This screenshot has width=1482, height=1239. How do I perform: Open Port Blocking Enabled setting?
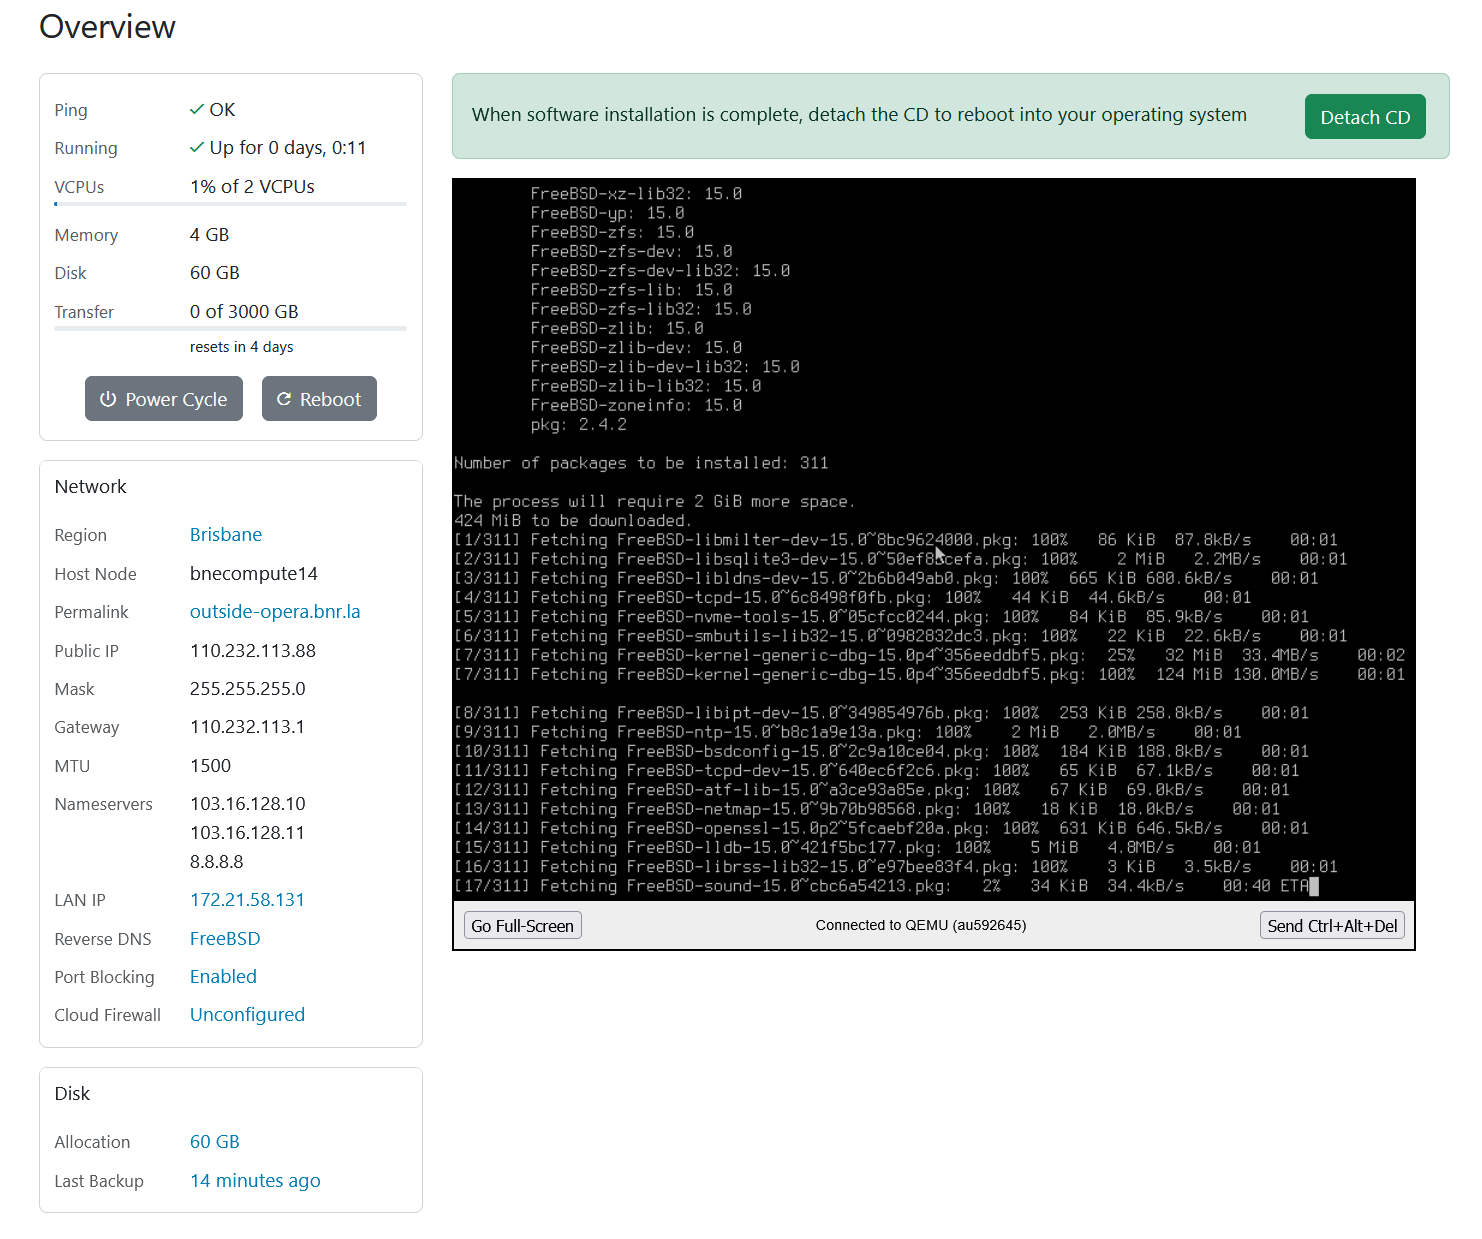tap(223, 977)
